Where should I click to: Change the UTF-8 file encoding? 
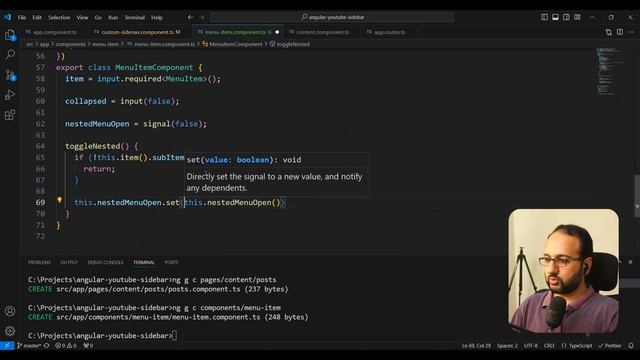(531, 346)
